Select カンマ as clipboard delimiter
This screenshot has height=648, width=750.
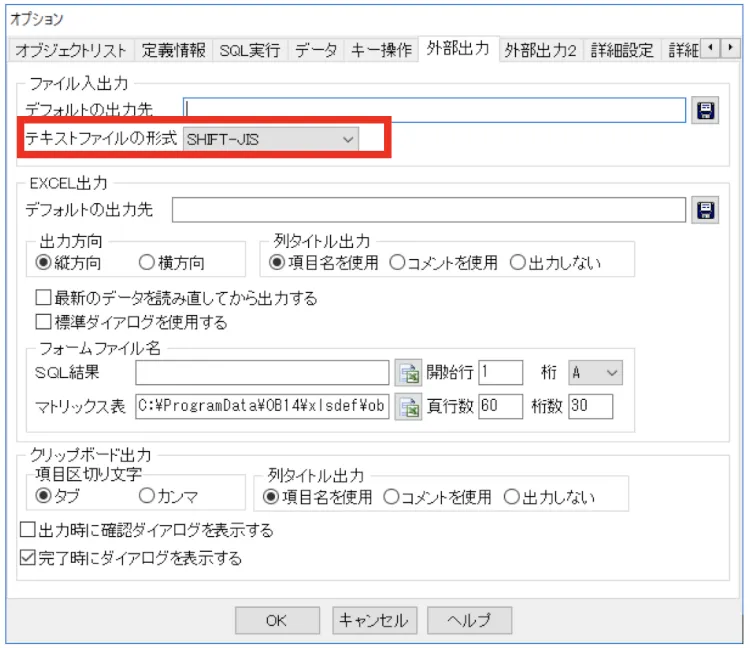pyautogui.click(x=168, y=496)
